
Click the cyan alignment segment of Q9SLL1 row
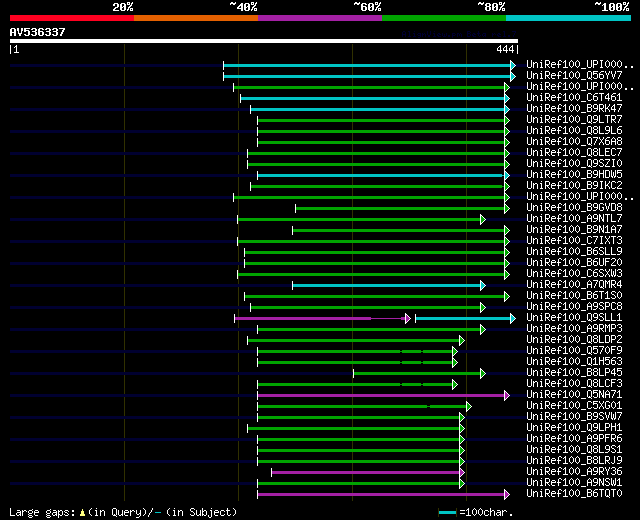465,318
